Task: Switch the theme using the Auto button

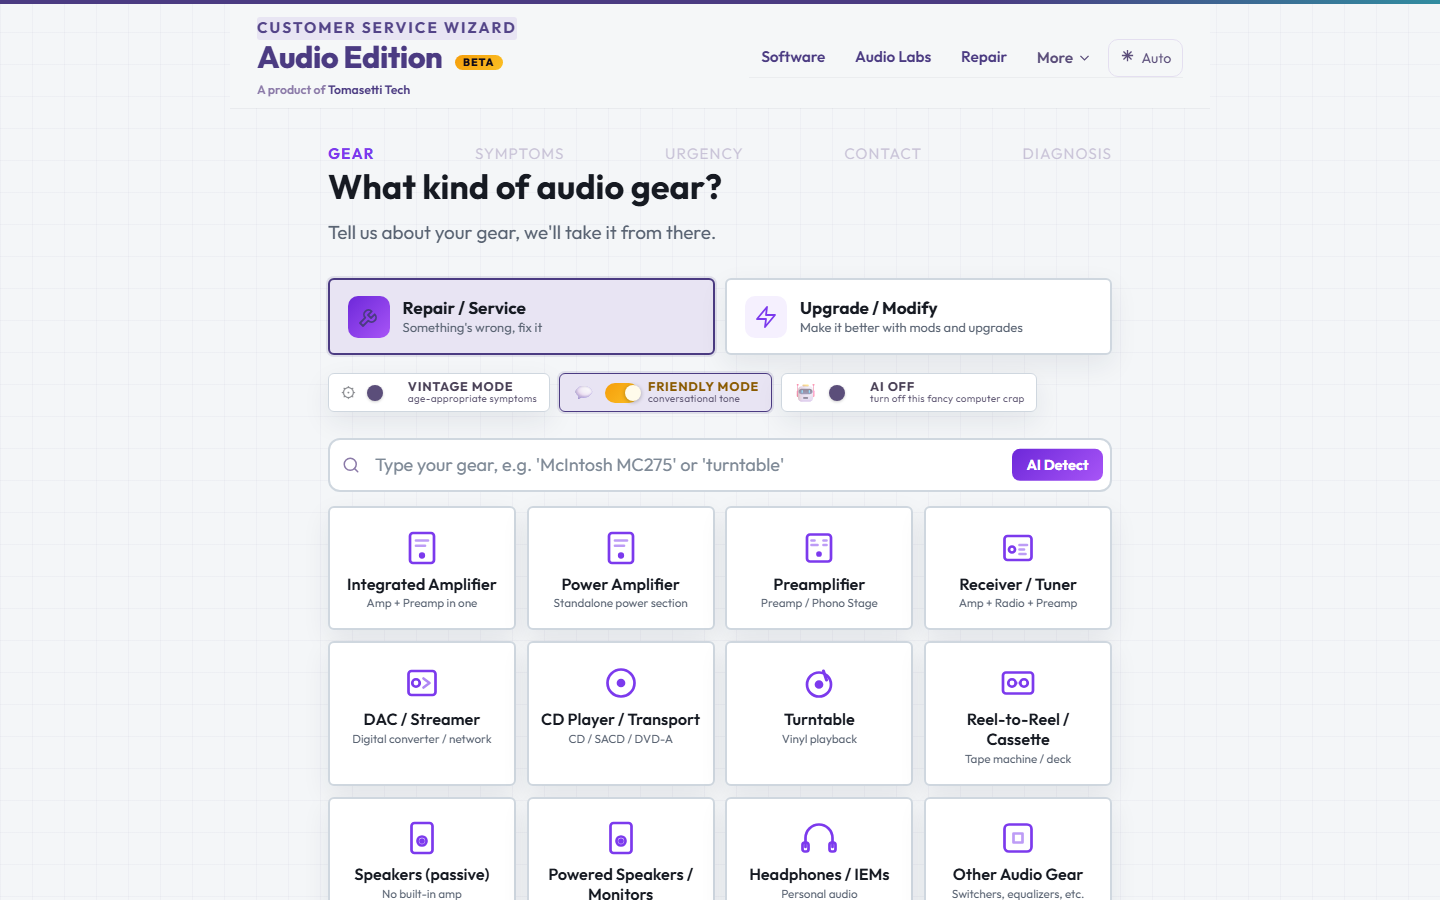Action: 1145,58
